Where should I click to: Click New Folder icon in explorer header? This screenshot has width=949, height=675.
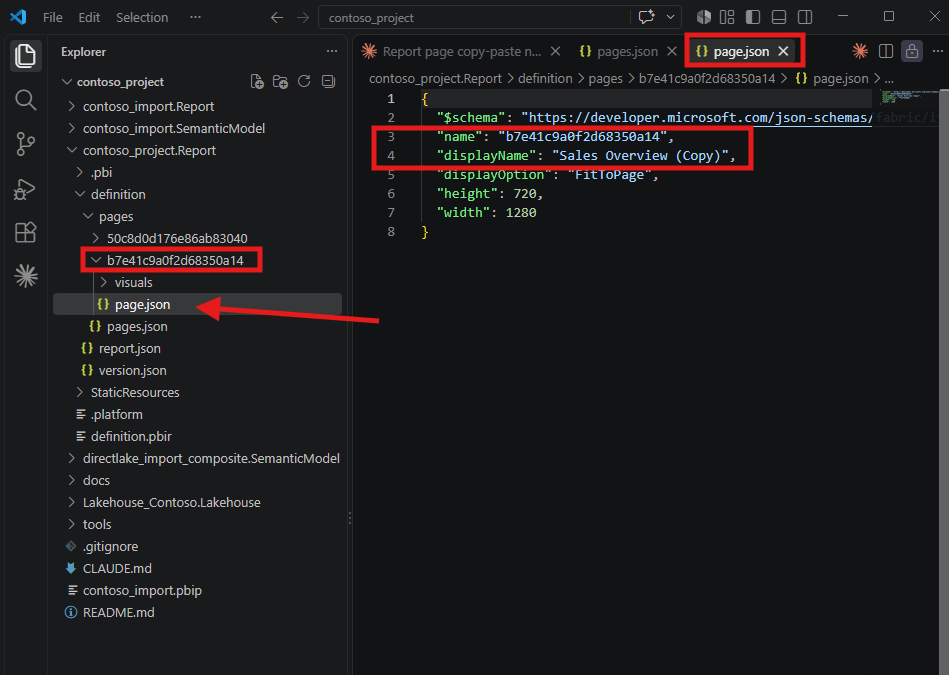280,82
